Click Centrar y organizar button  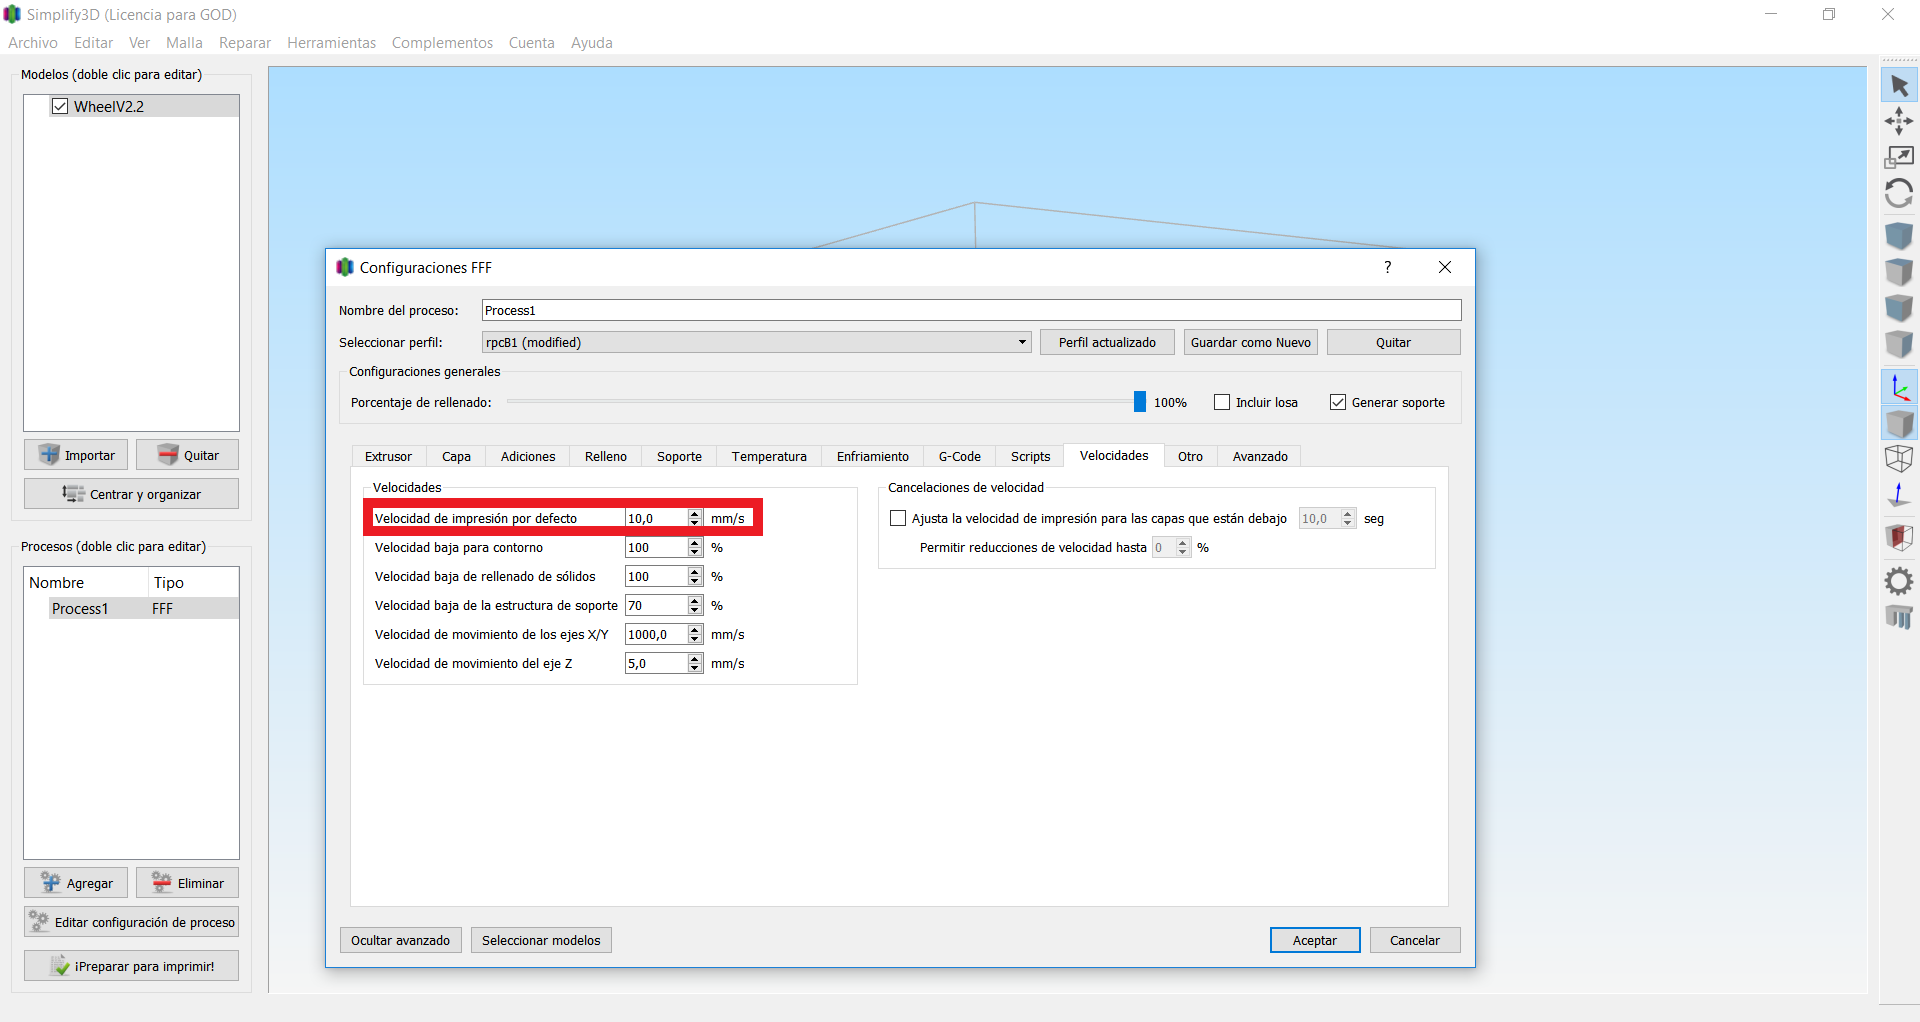(x=132, y=494)
